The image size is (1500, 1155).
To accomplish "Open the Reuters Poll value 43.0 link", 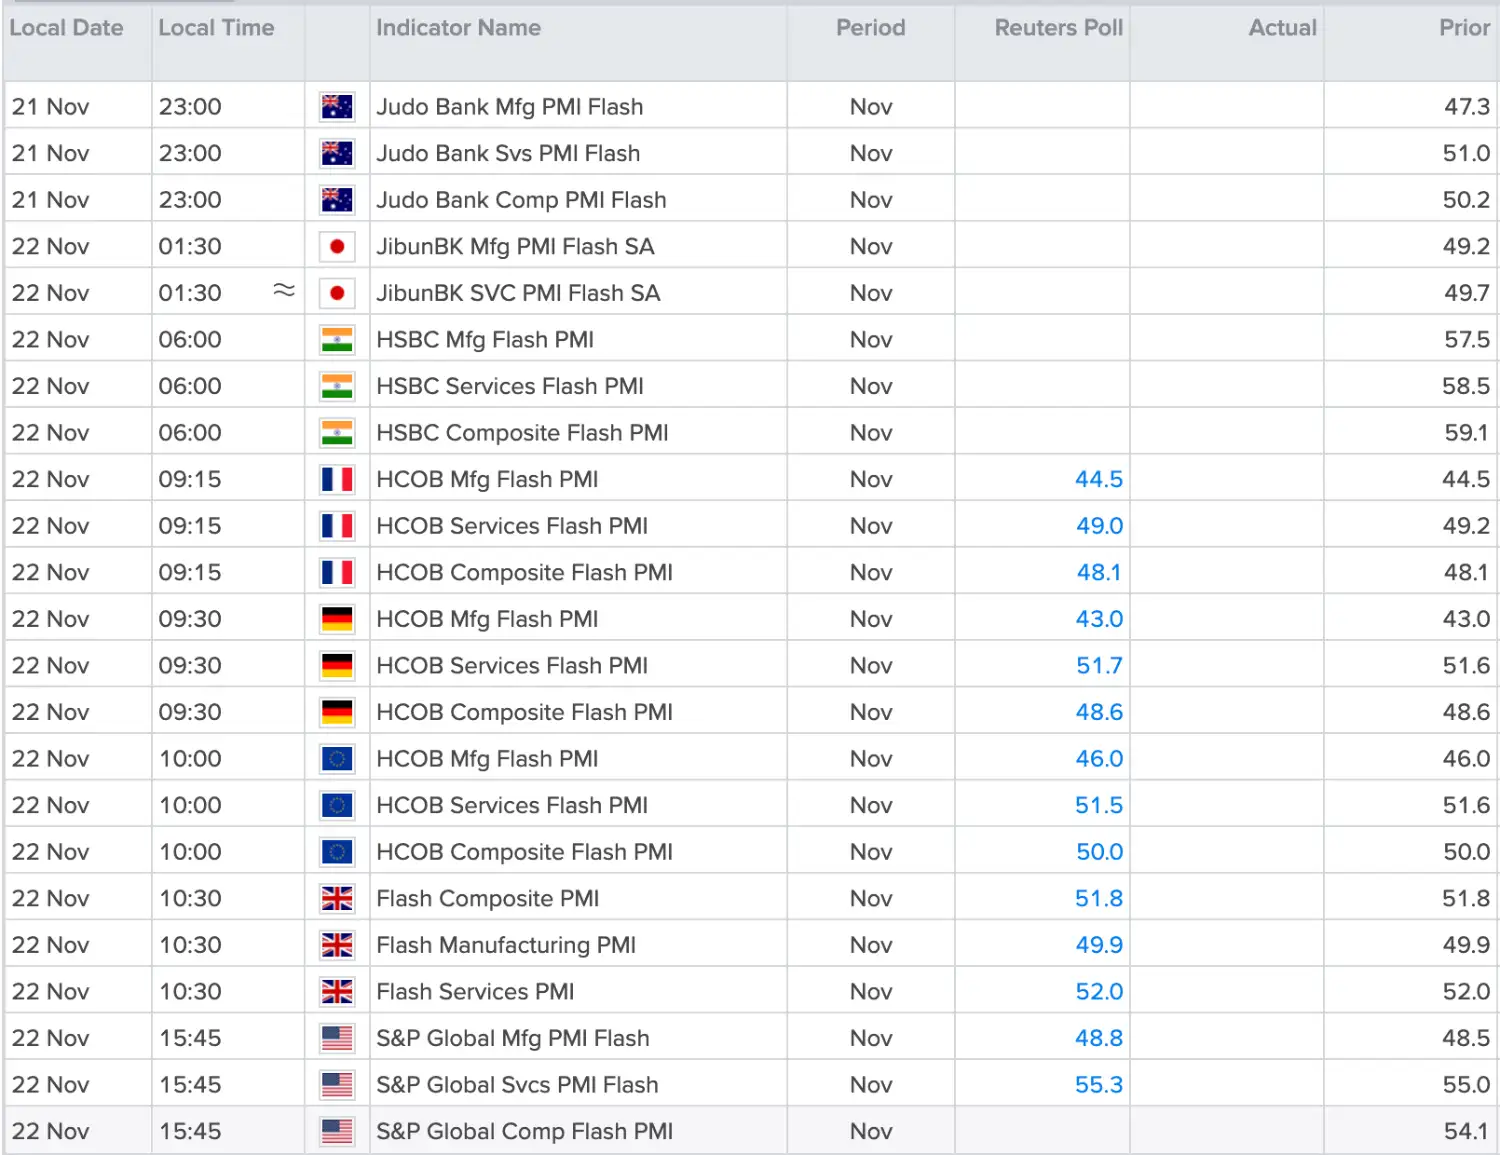I will (x=1099, y=619).
